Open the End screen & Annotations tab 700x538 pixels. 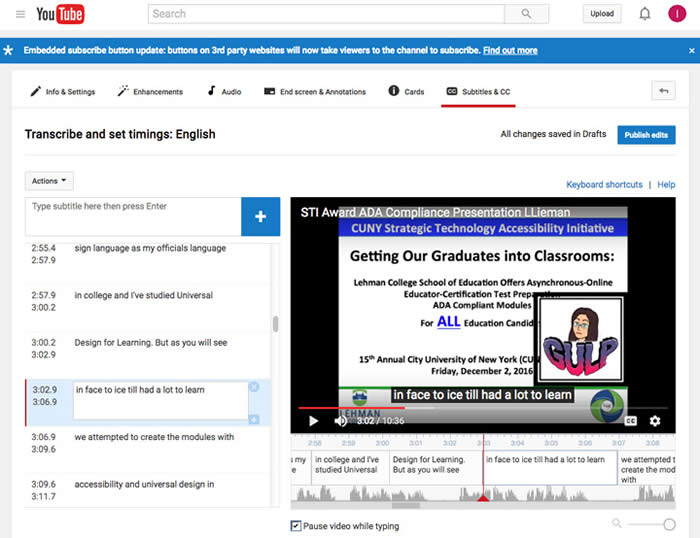(315, 92)
